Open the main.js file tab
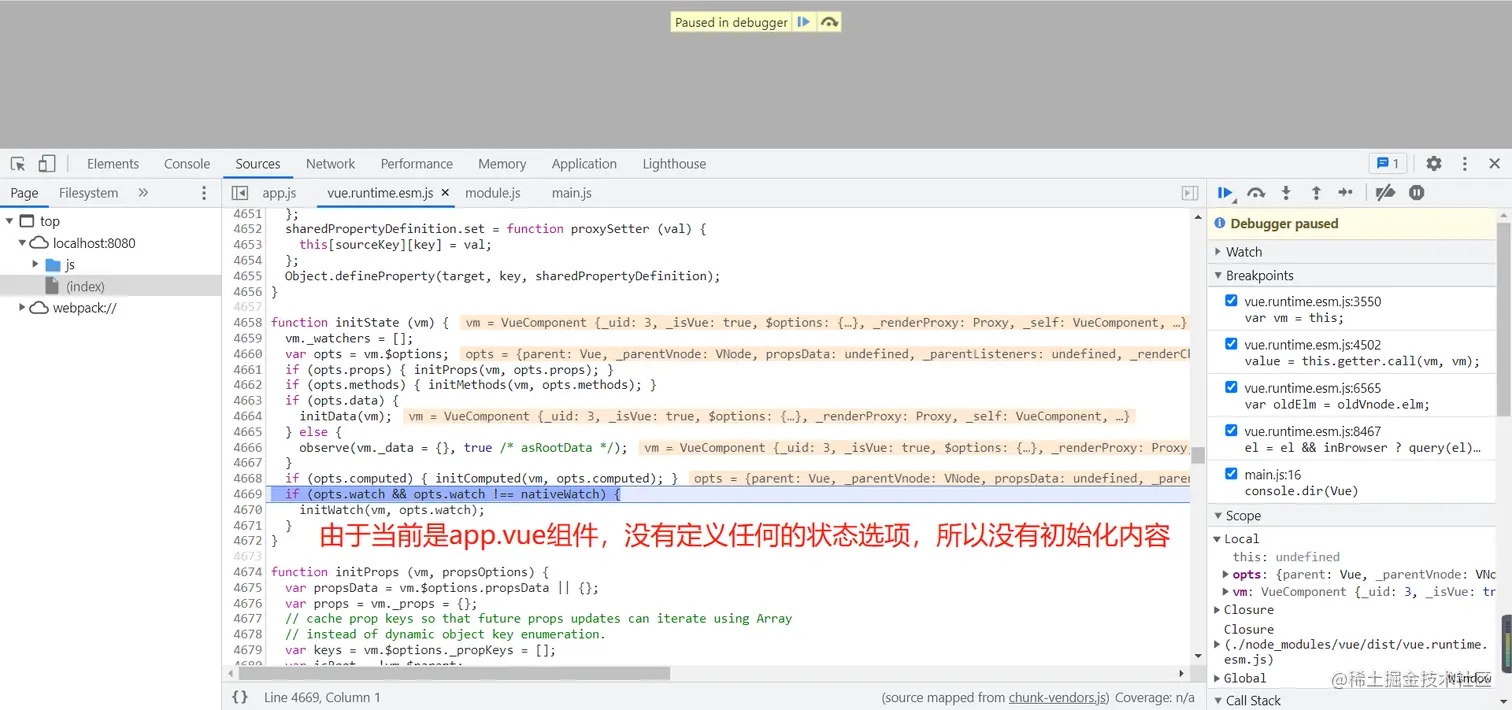Viewport: 1512px width, 710px height. [x=572, y=193]
